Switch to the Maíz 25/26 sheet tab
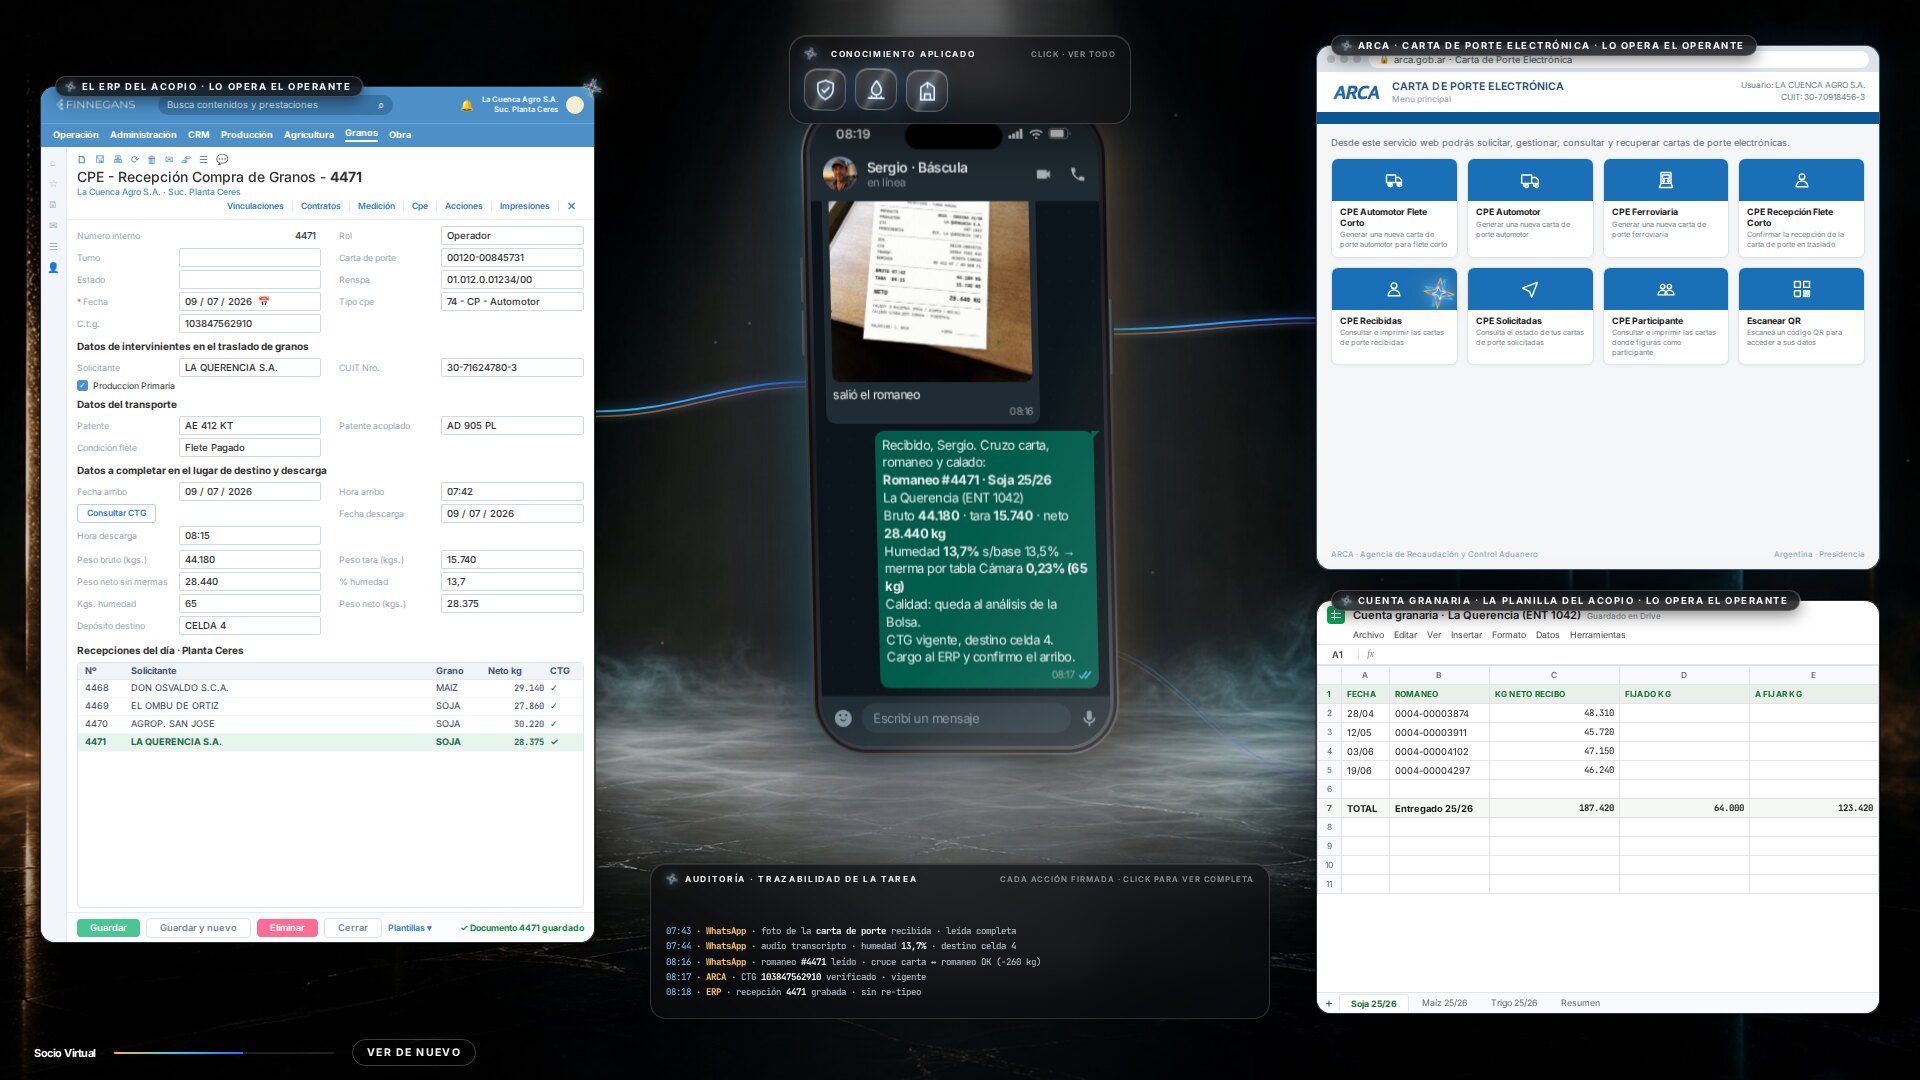Viewport: 1920px width, 1080px height. click(x=1444, y=1003)
